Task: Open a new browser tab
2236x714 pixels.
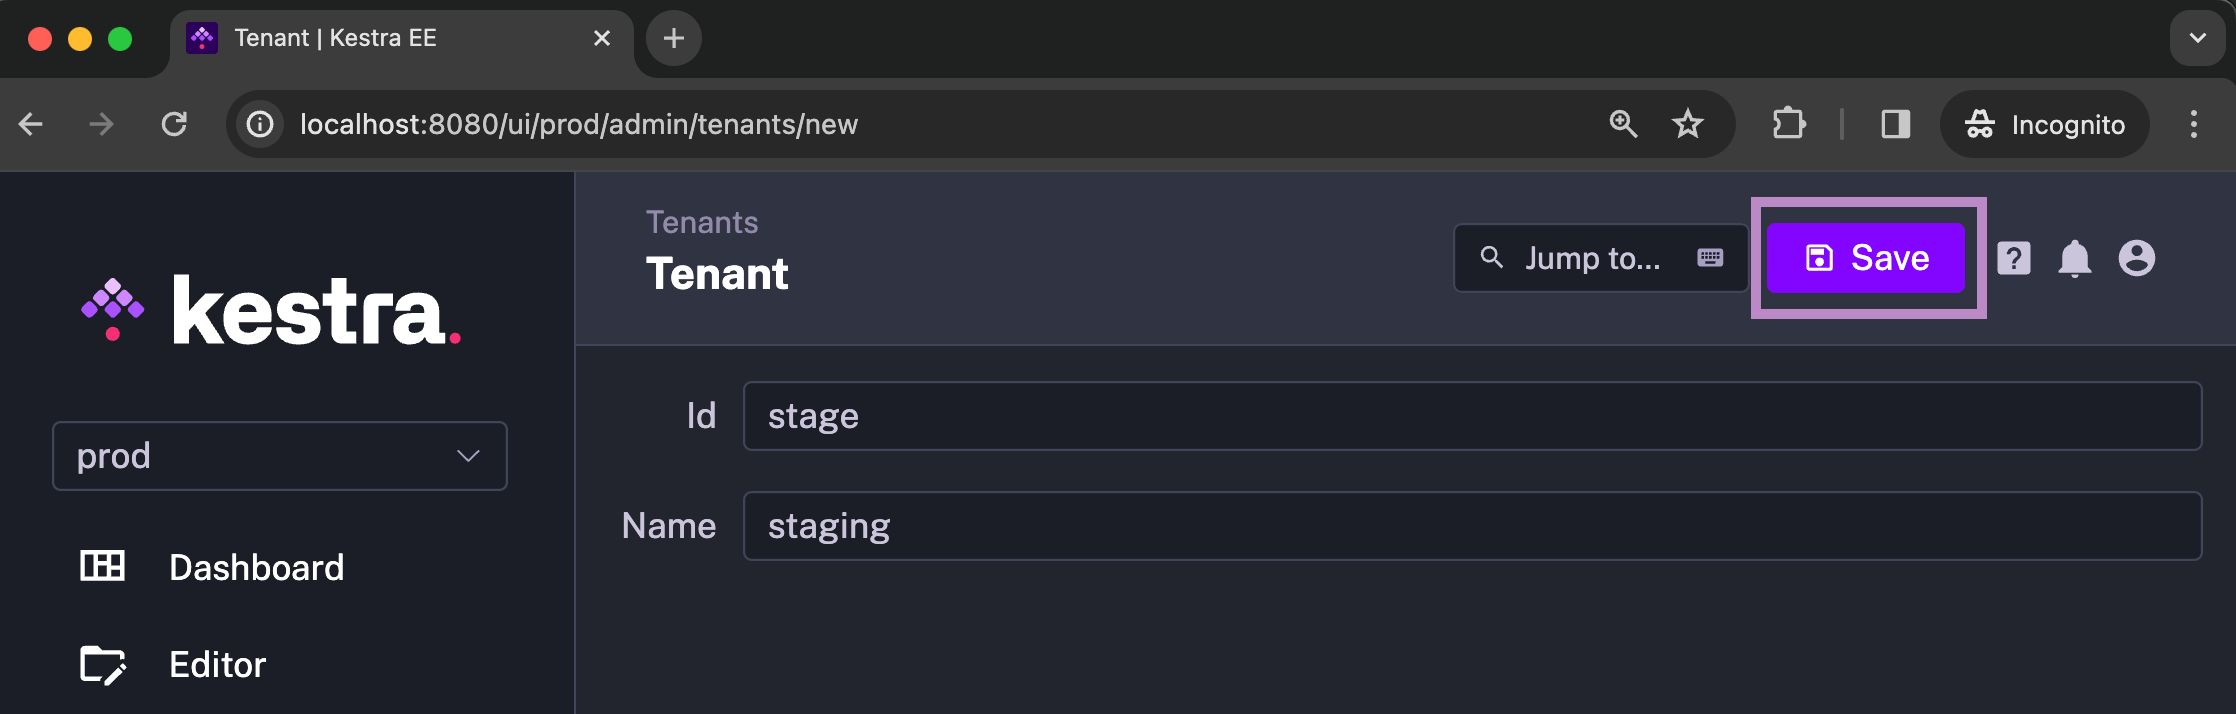Action: 673,38
